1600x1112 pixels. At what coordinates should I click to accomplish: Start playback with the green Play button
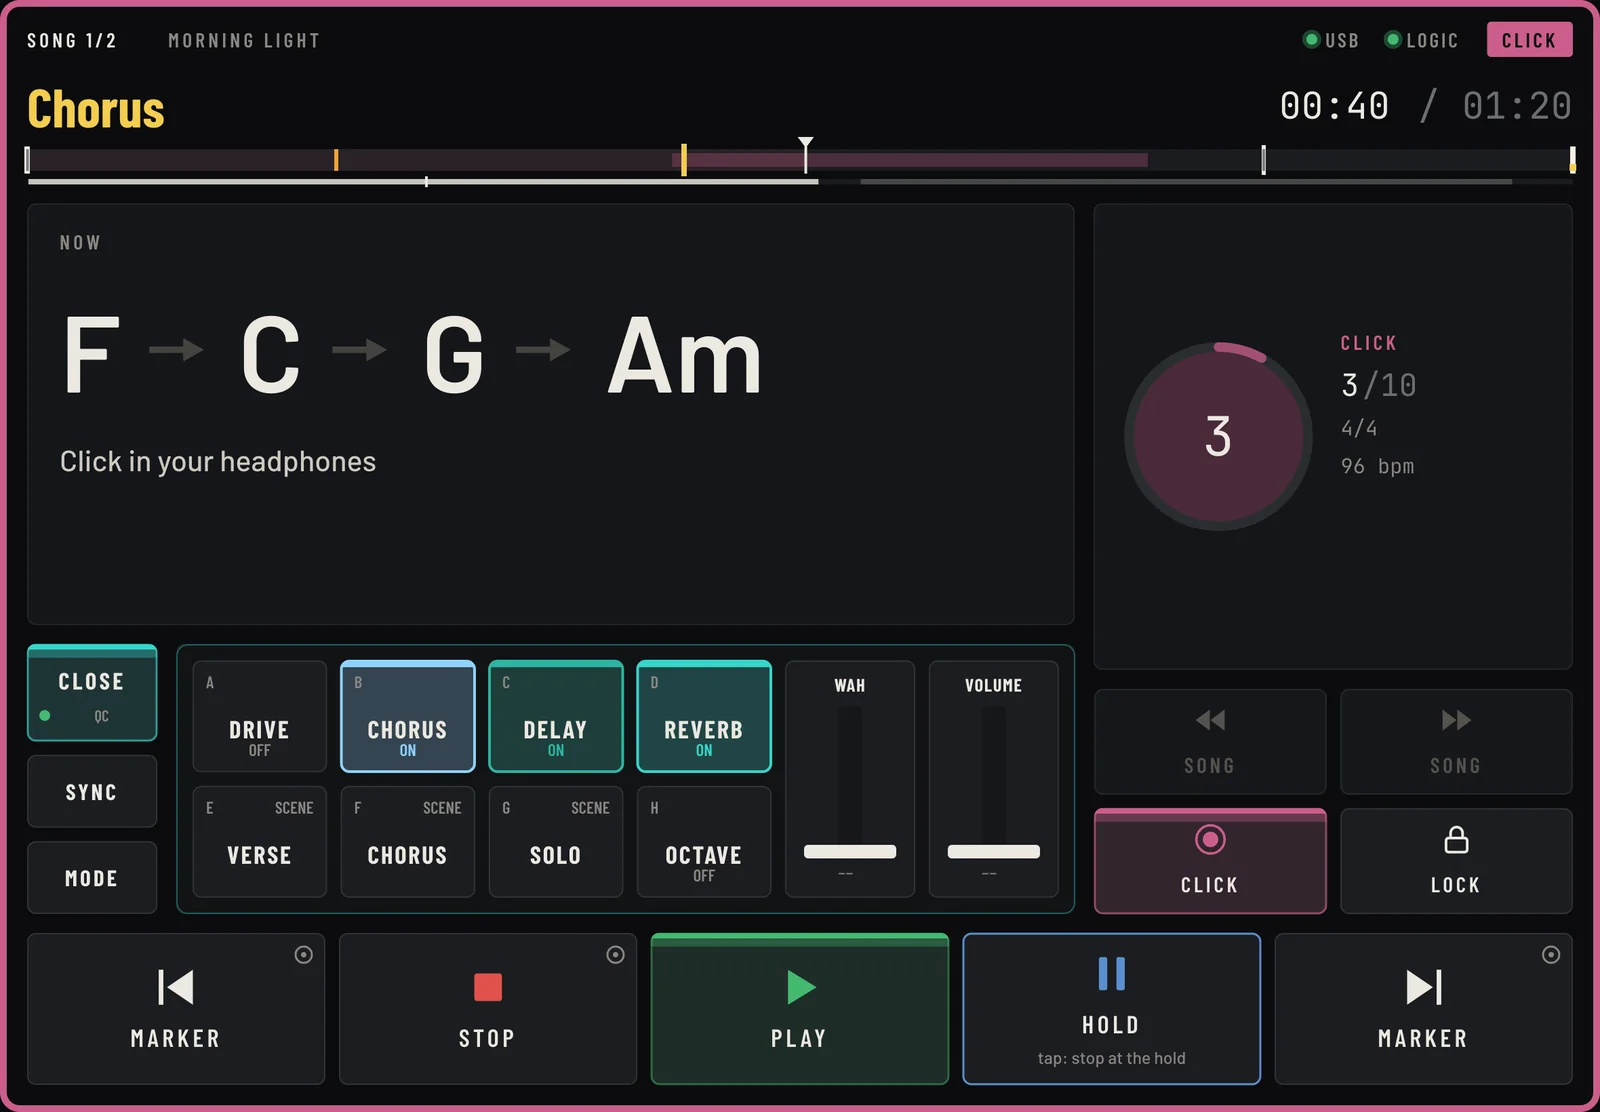coord(799,1008)
